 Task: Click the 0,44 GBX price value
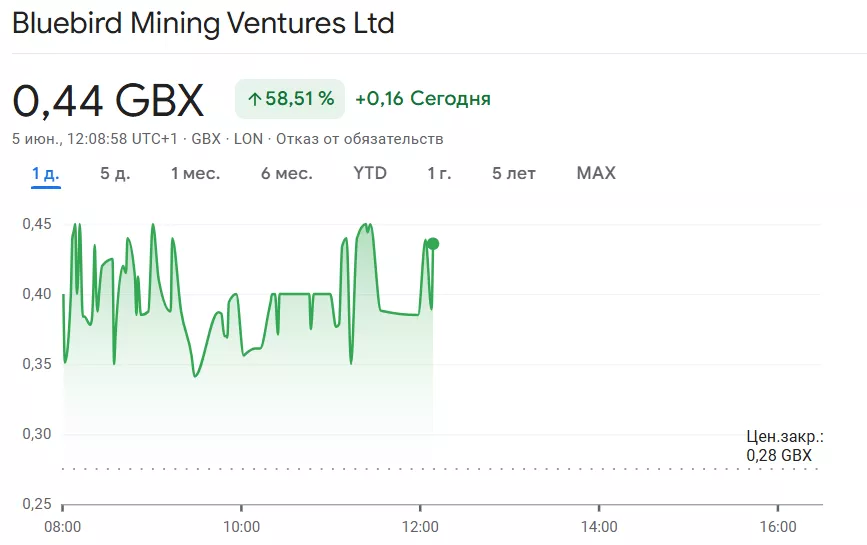tap(108, 100)
